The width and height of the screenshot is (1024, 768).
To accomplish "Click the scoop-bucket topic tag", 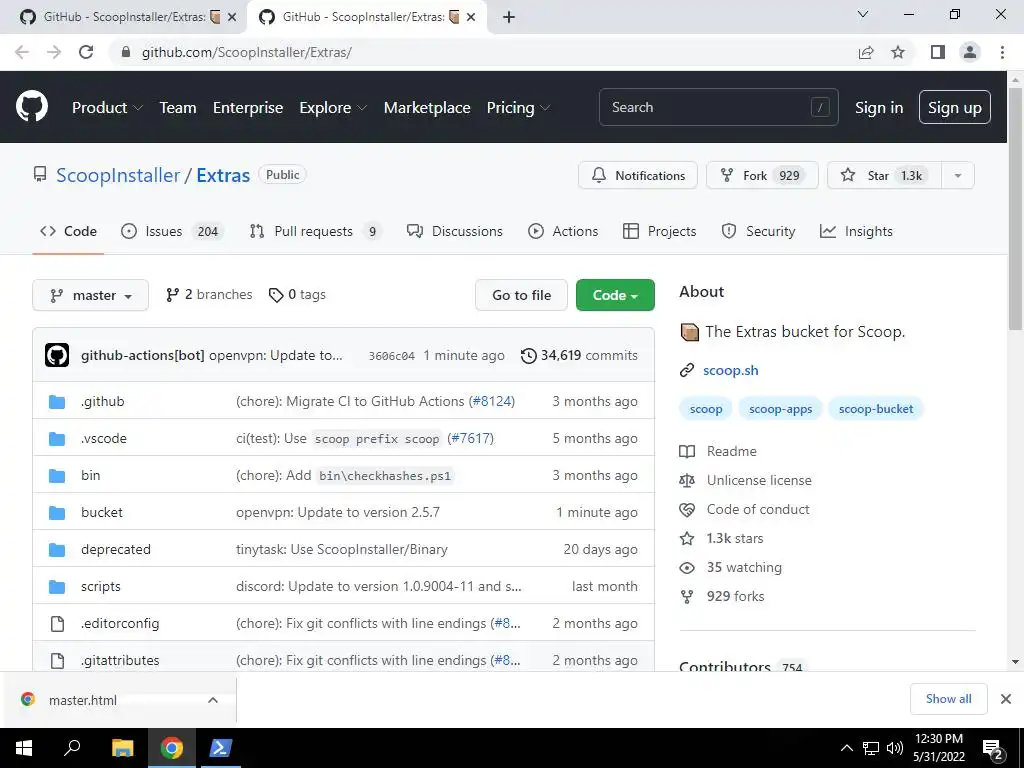I will coord(876,409).
